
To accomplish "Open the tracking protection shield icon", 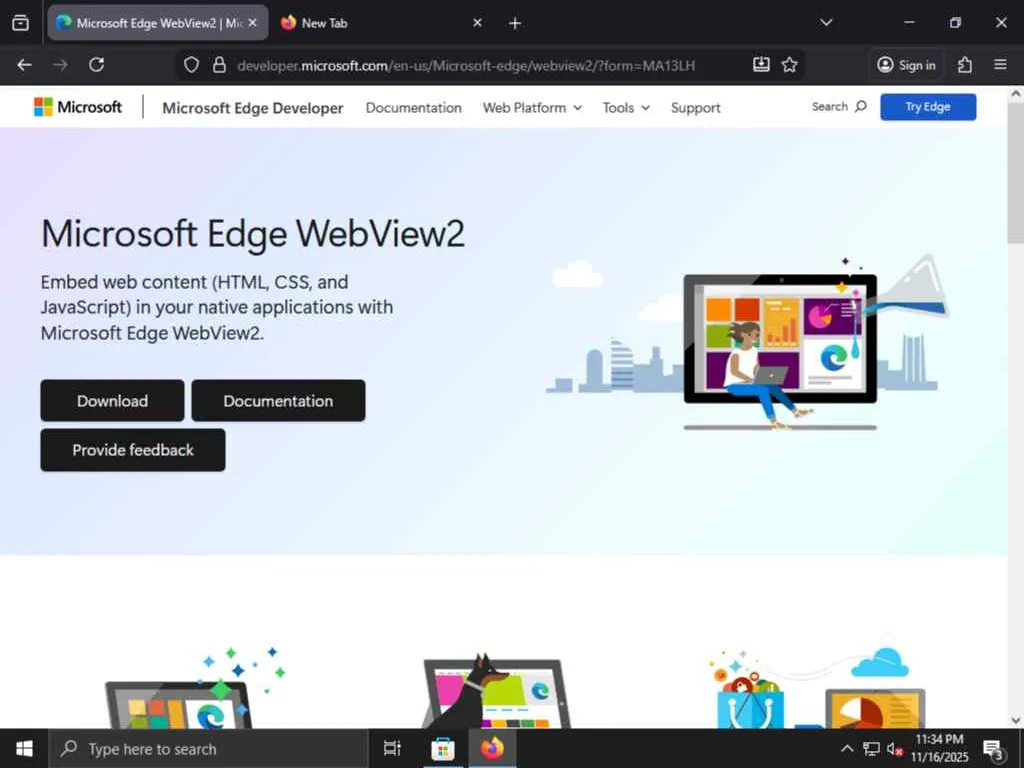I will click(191, 65).
